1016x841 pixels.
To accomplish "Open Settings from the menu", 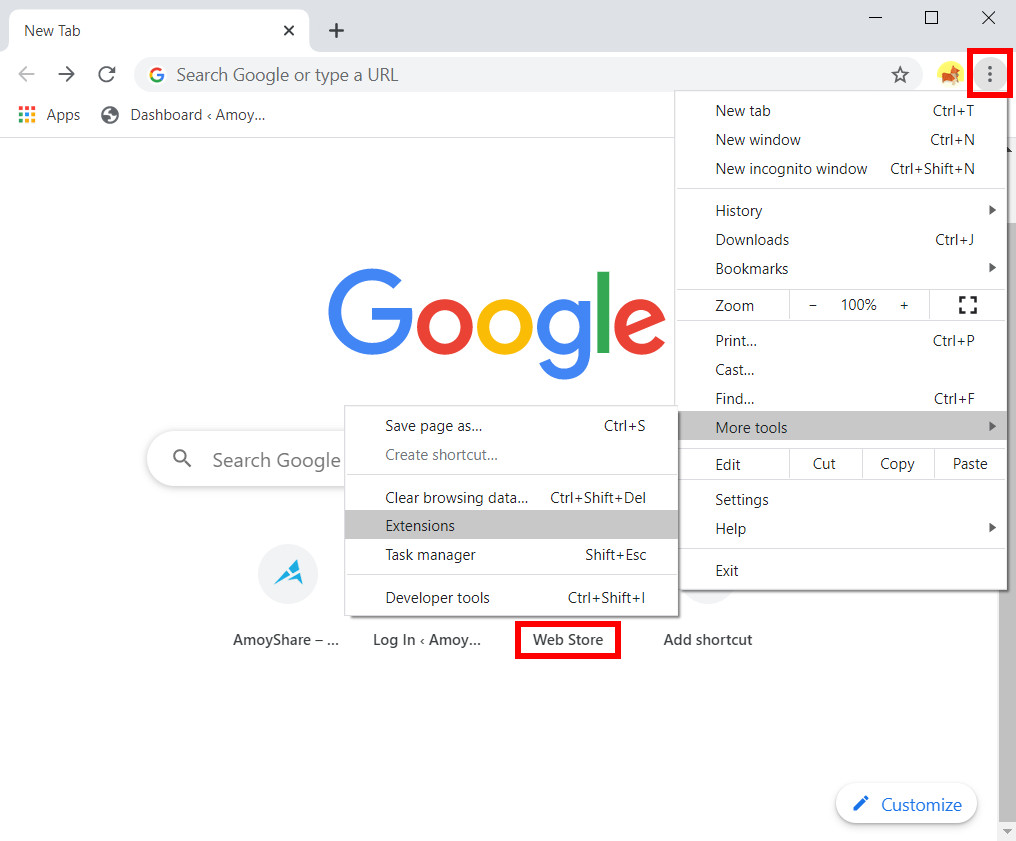I will click(842, 500).
